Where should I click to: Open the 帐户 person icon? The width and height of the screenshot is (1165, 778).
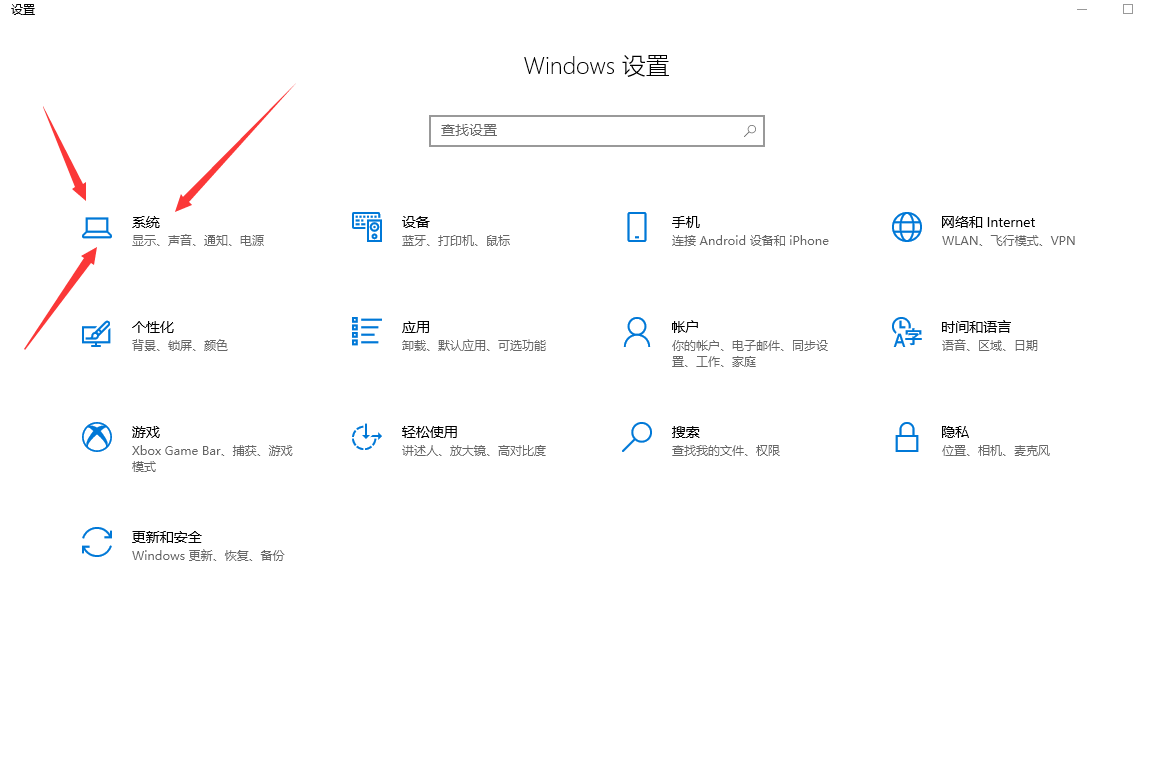coord(637,332)
